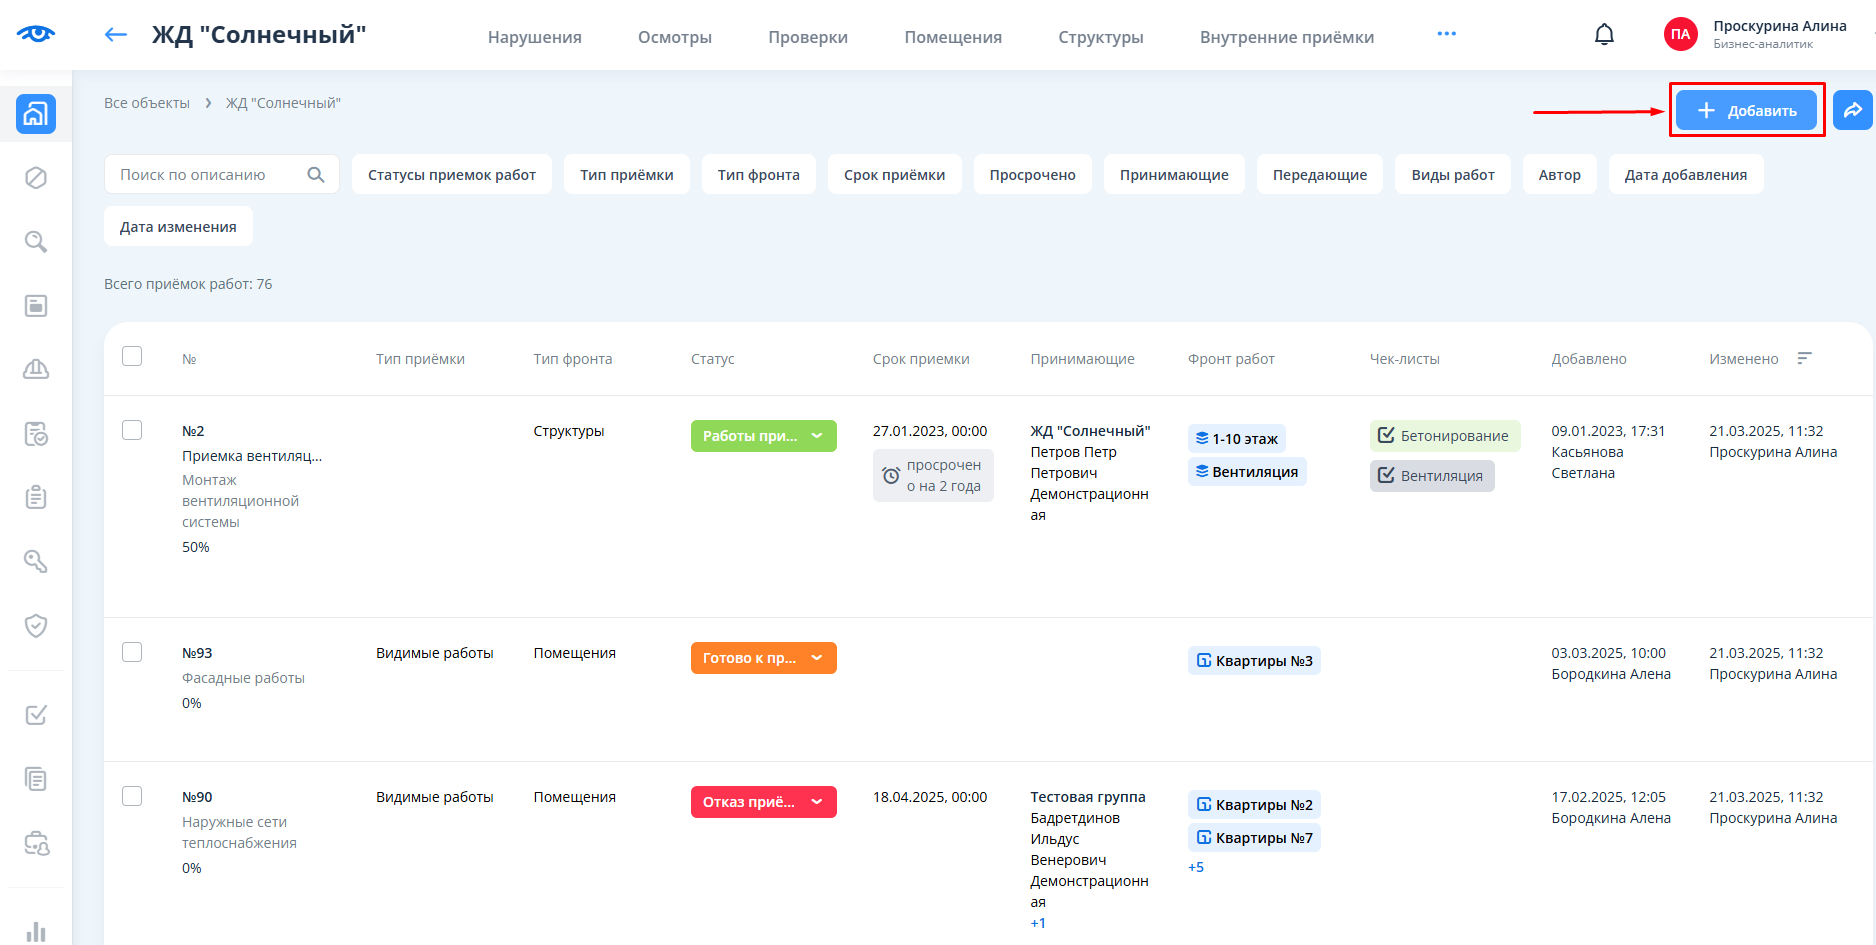Toggle the select-all checkbox in the table header
Viewport: 1876px width, 945px height.
(132, 357)
